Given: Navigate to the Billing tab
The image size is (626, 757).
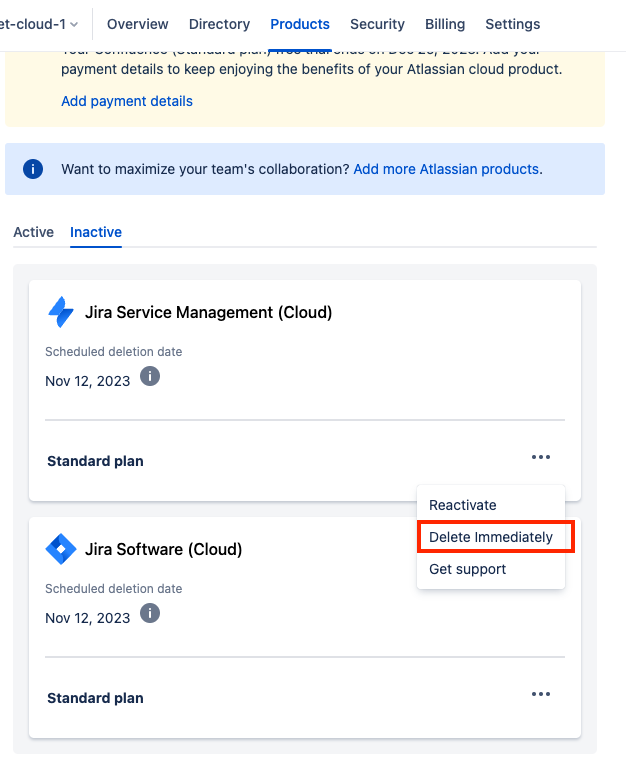Looking at the screenshot, I should (x=445, y=24).
